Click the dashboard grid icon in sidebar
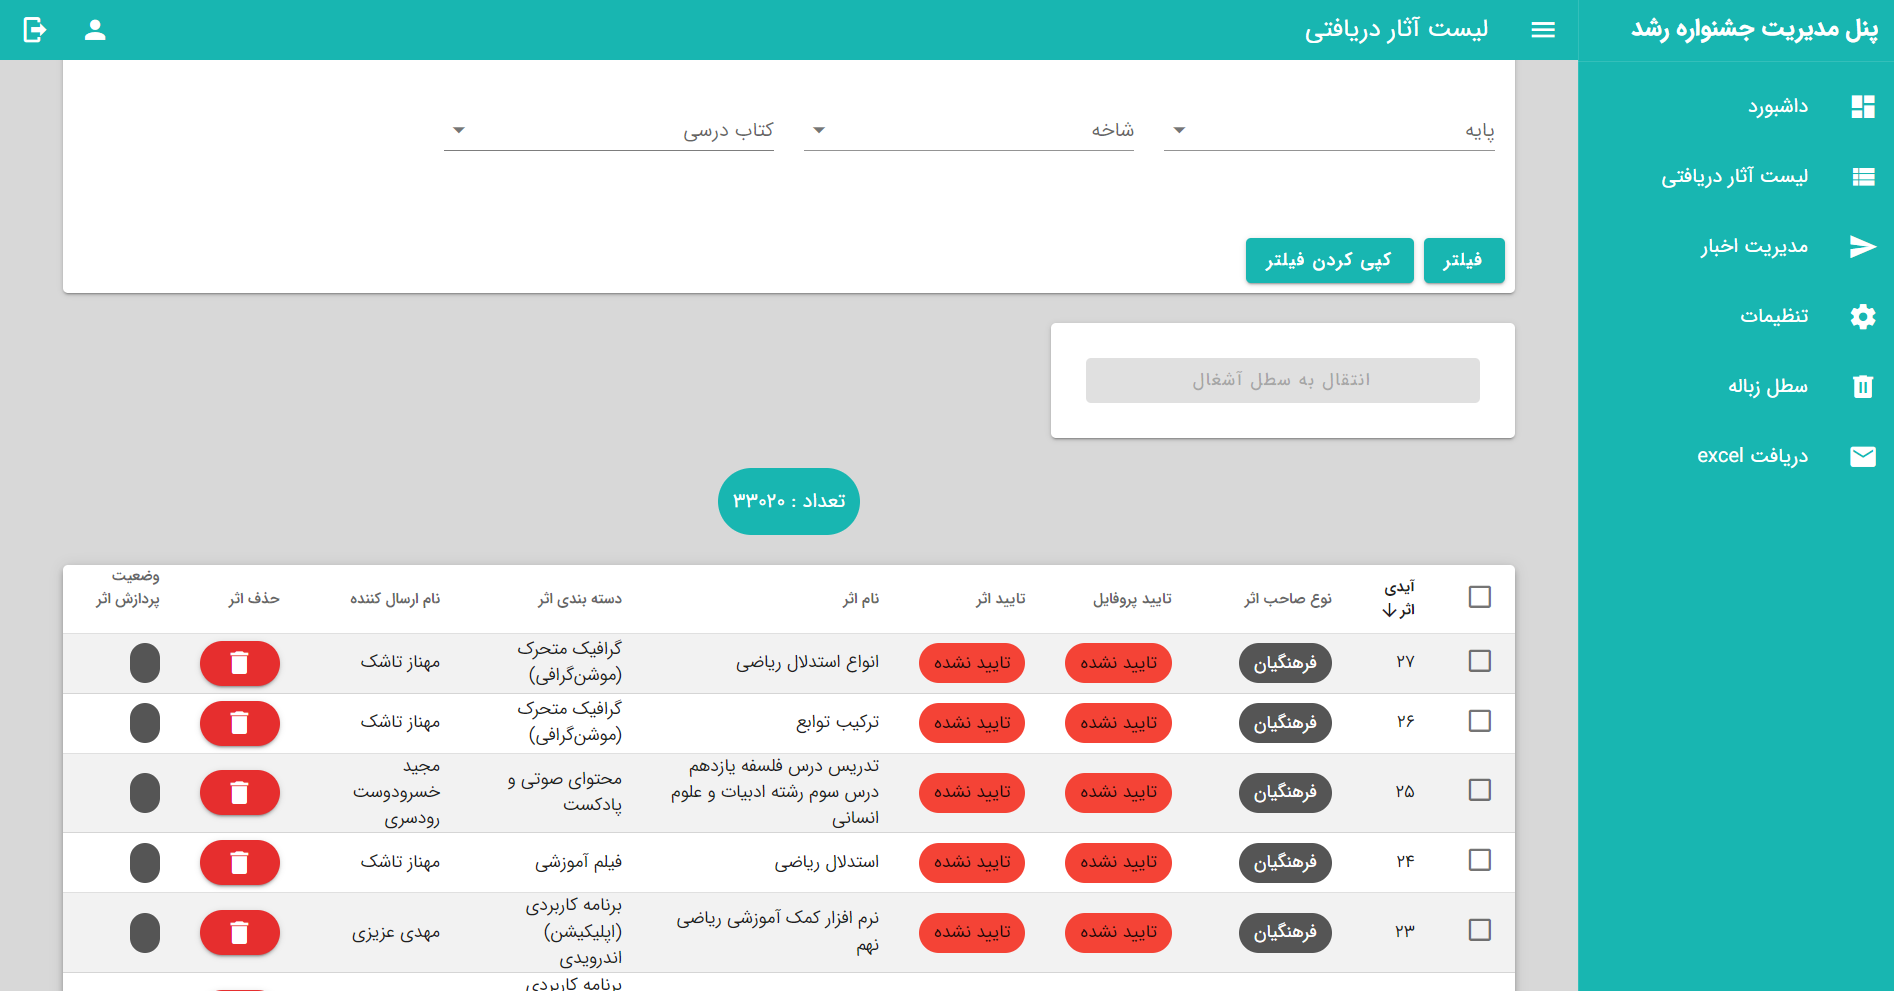This screenshot has height=991, width=1894. tap(1862, 107)
